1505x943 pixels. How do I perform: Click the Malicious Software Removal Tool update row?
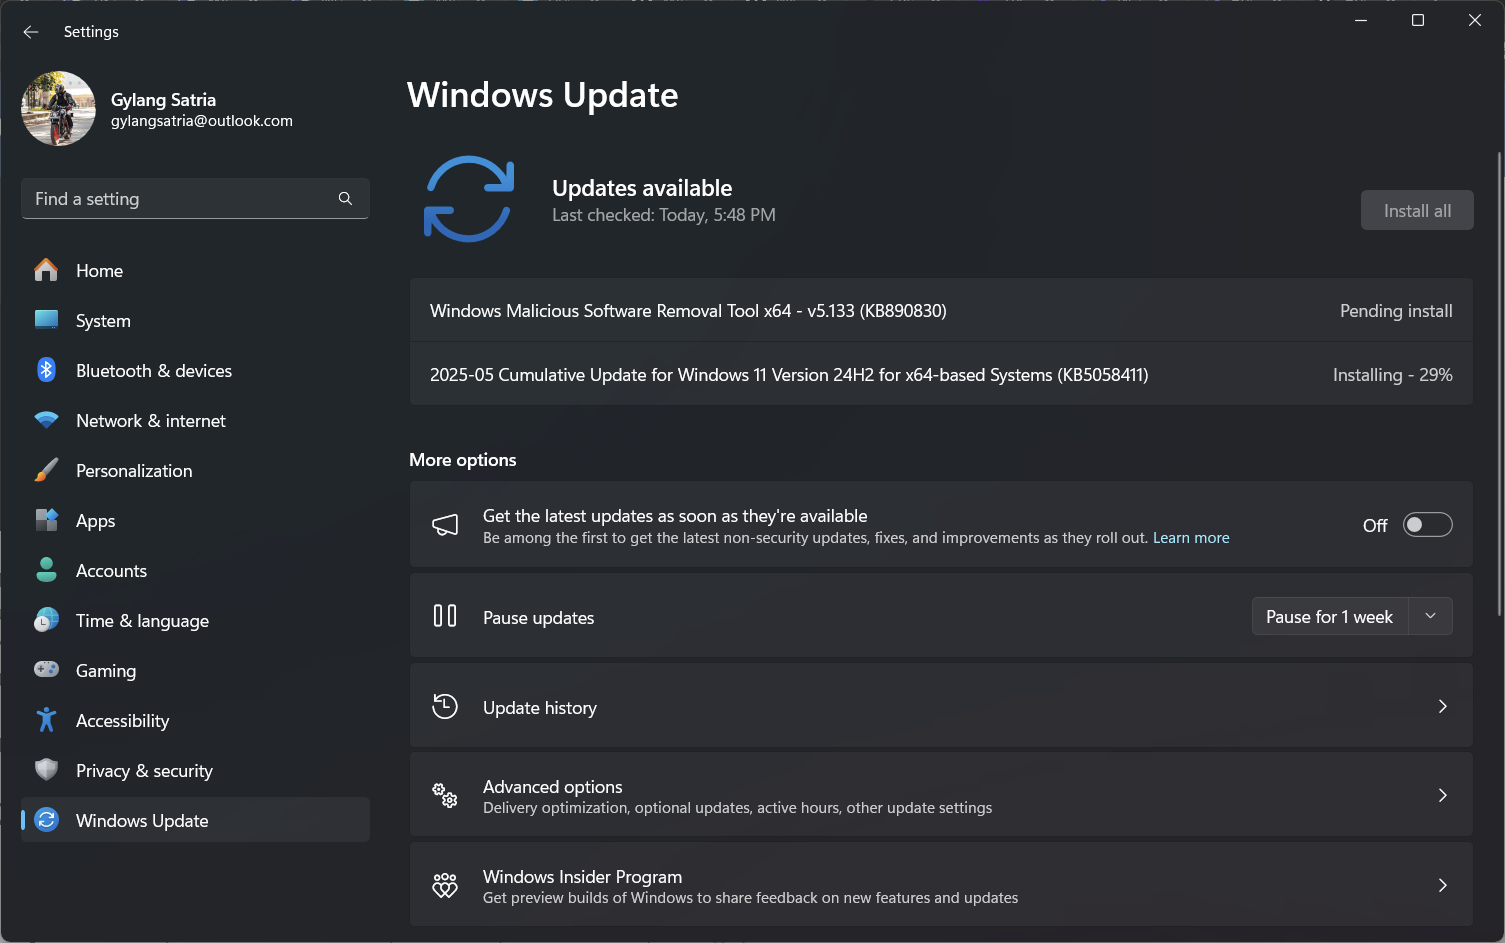(x=941, y=310)
